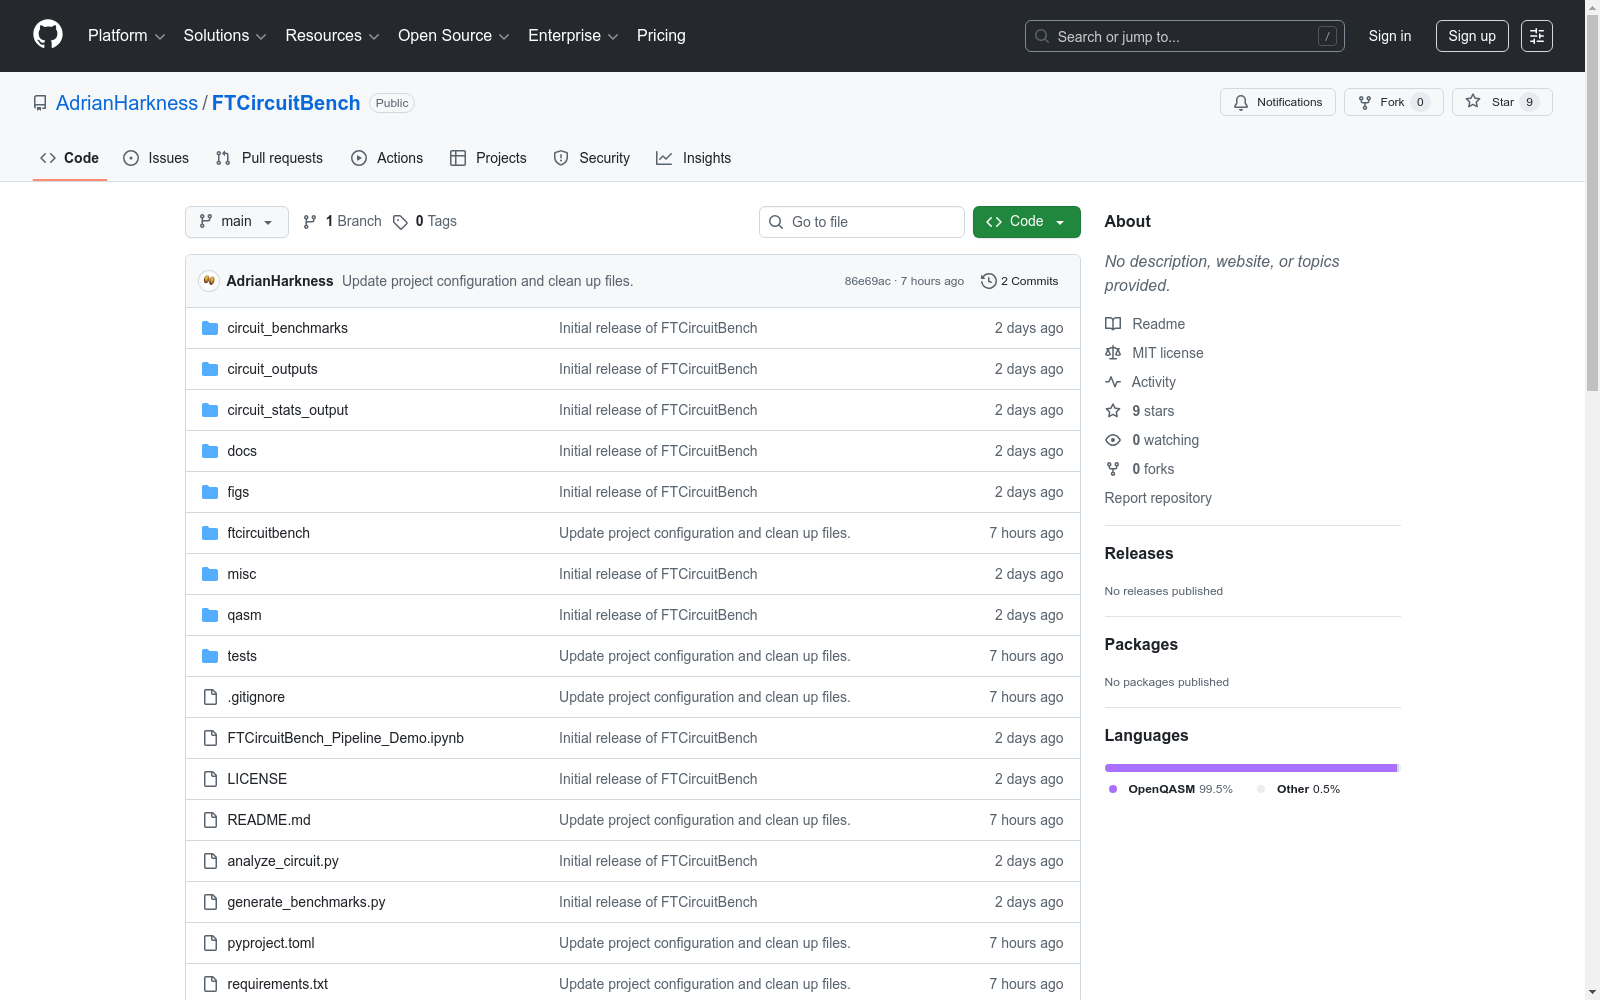Open the generate_benchmarks.py file

[306, 902]
